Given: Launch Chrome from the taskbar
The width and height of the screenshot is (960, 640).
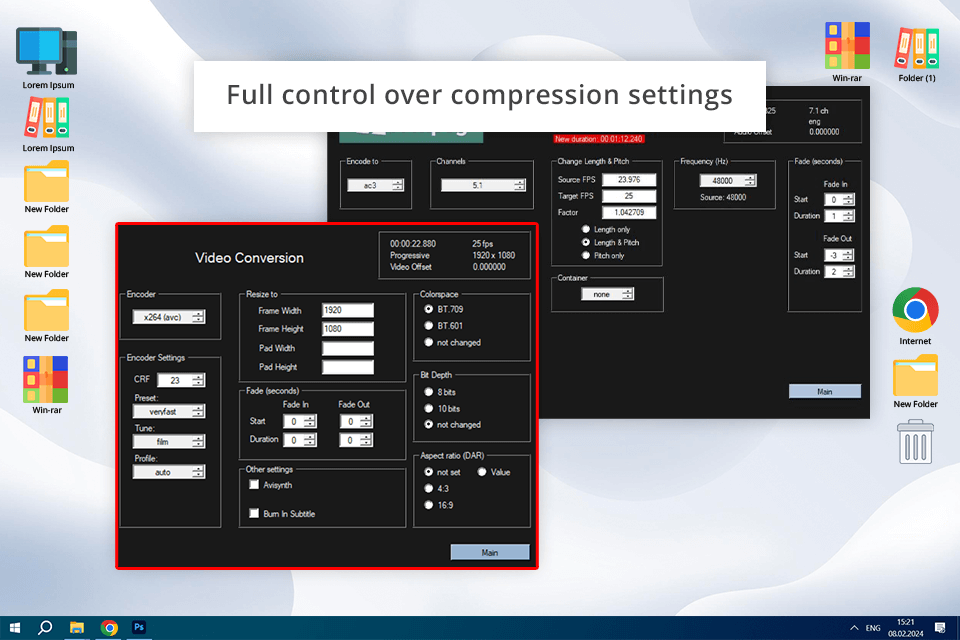Looking at the screenshot, I should point(109,627).
